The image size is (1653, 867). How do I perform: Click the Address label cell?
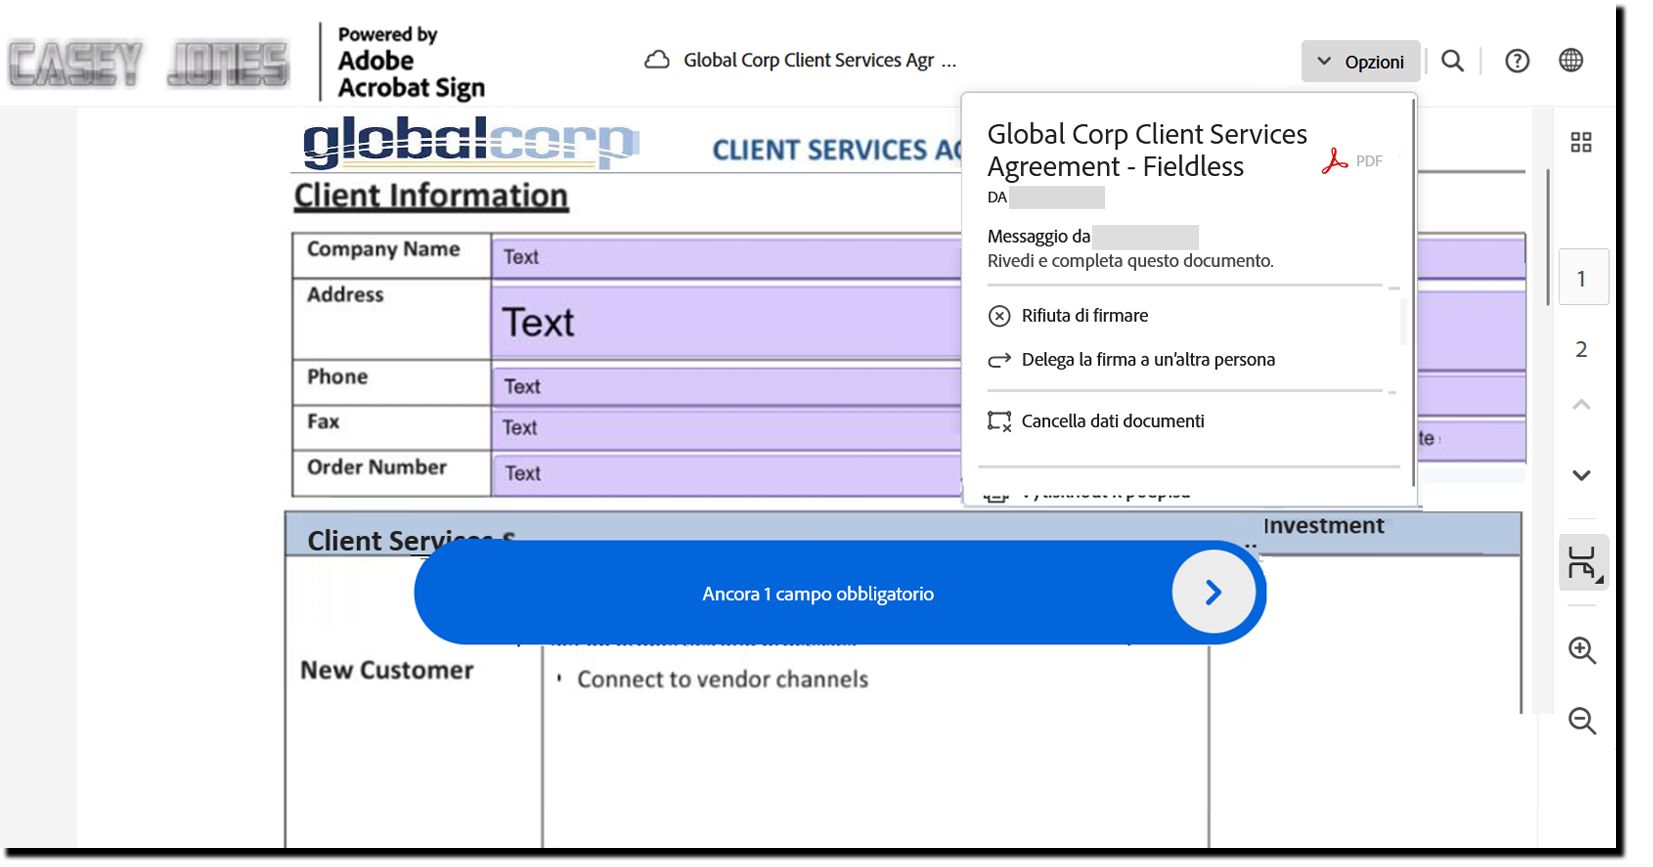(391, 318)
